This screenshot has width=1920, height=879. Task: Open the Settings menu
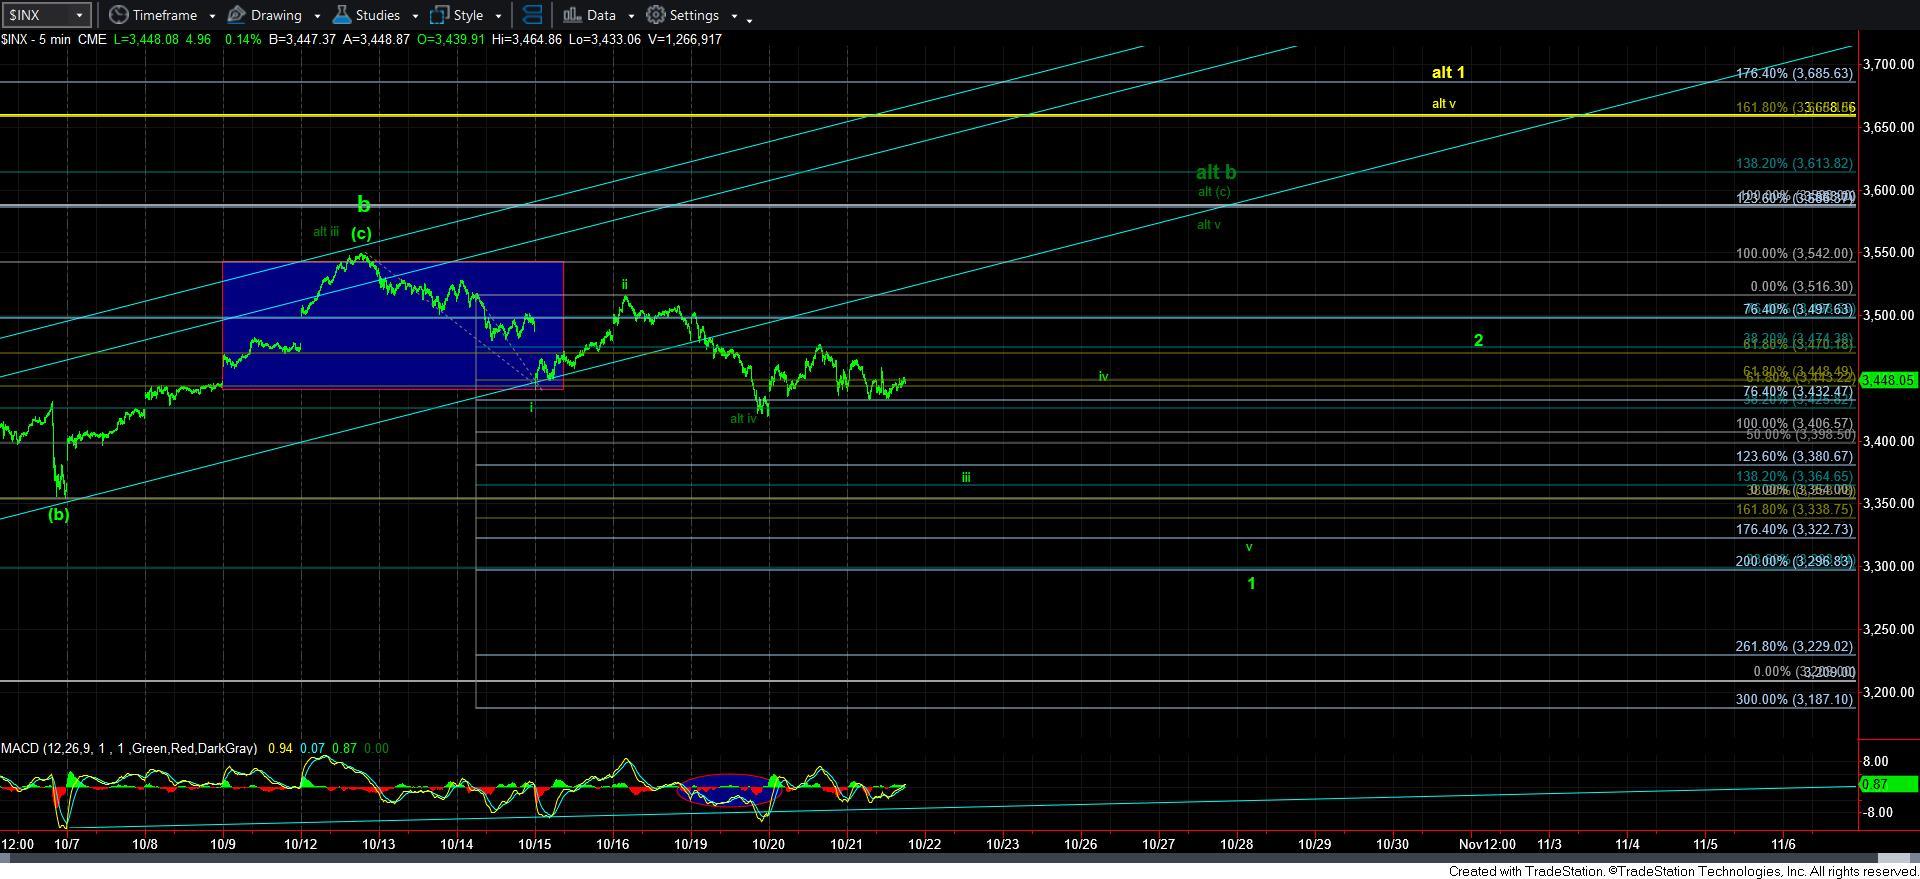[x=694, y=15]
